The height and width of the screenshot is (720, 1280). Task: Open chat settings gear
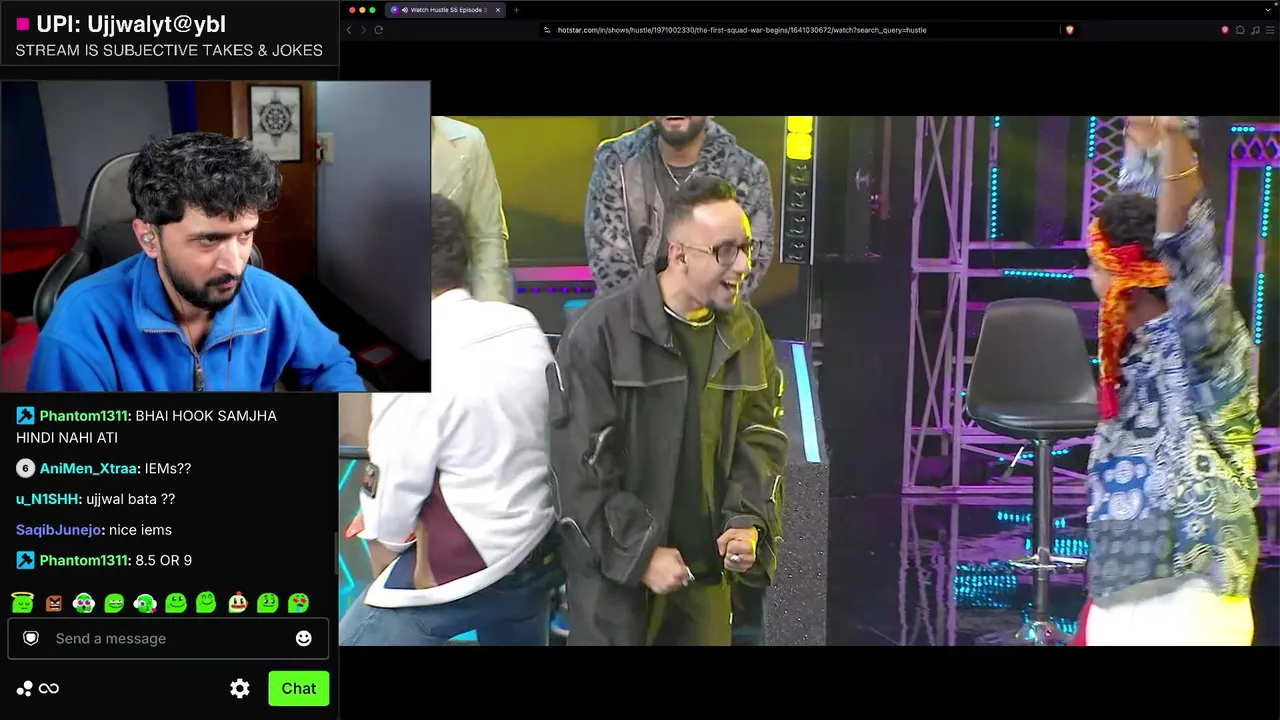[240, 688]
